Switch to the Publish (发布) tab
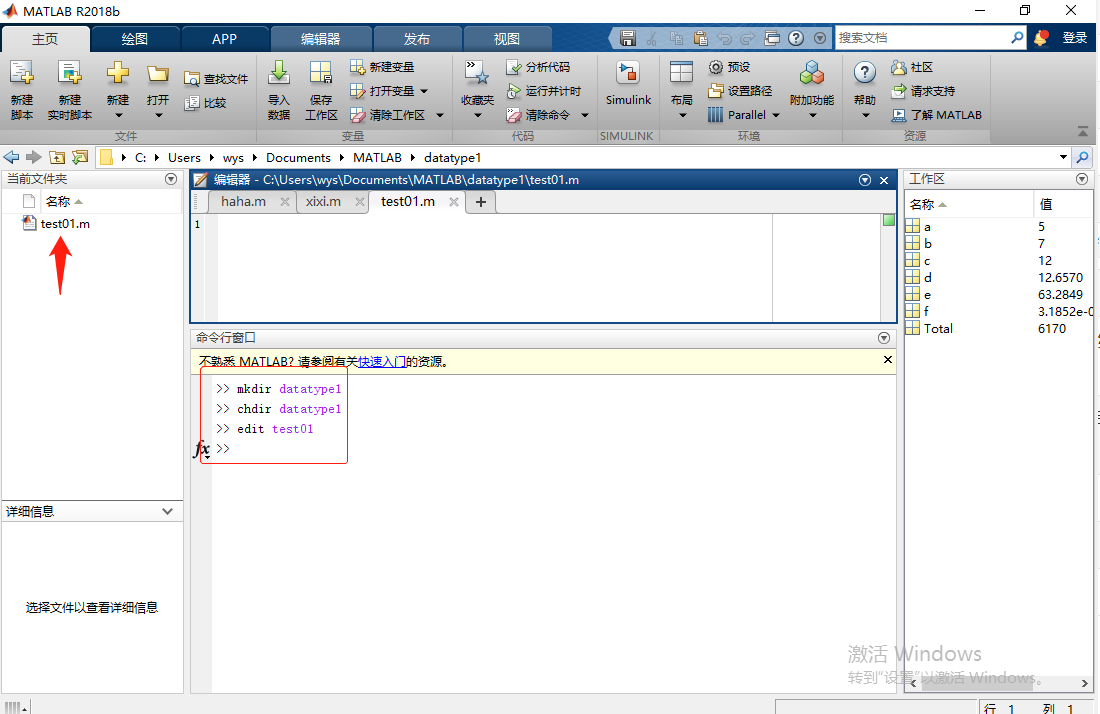The image size is (1100, 714). (x=417, y=39)
